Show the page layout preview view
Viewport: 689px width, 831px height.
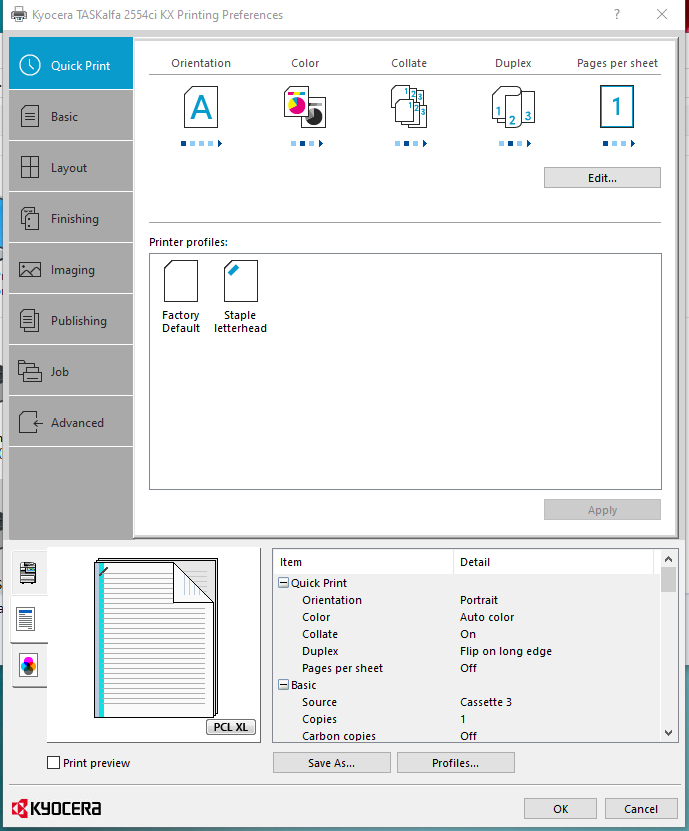click(26, 619)
